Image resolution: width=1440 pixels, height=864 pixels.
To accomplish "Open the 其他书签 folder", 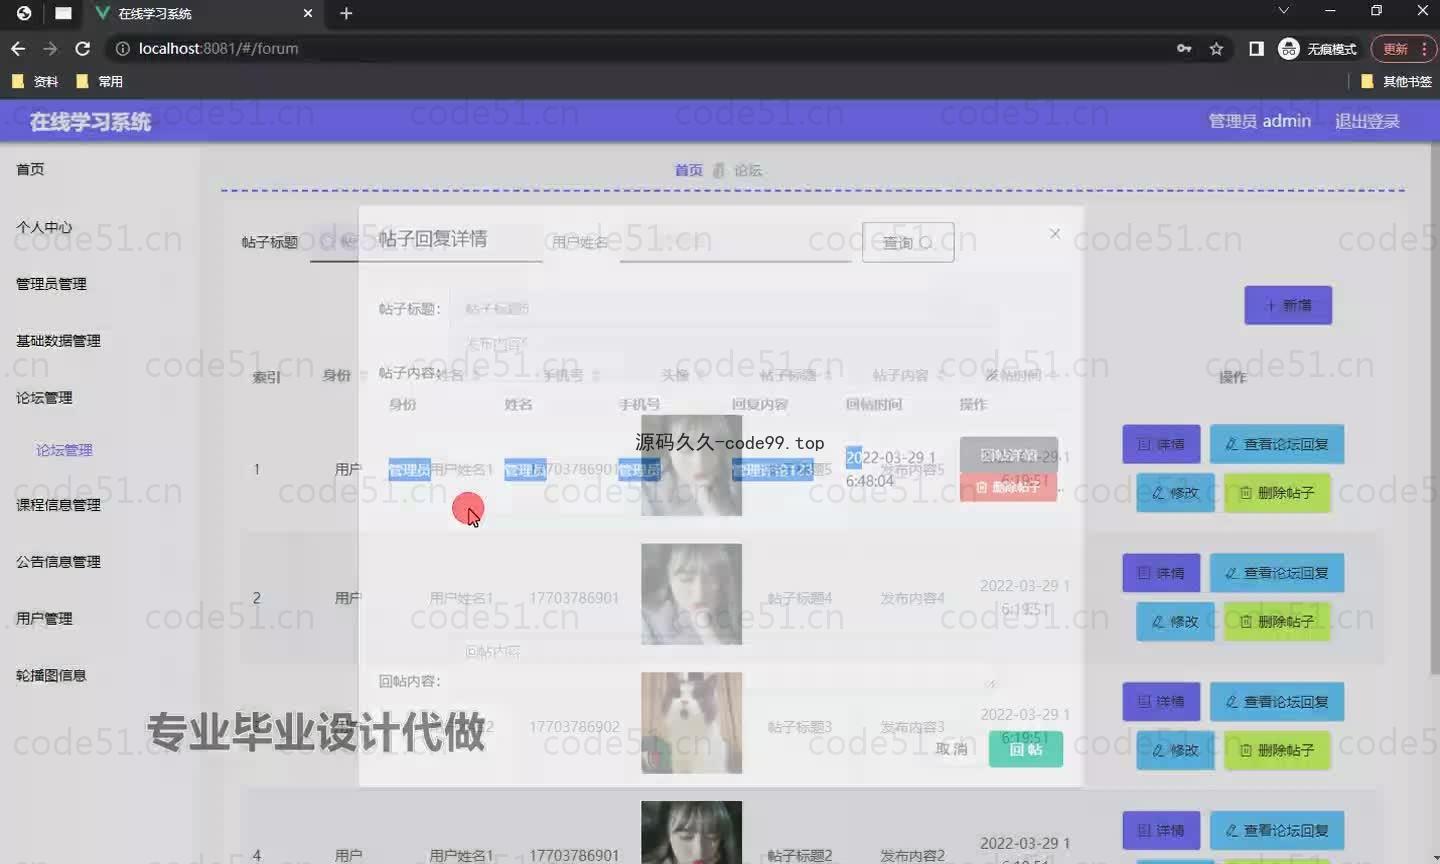I will click(1397, 81).
